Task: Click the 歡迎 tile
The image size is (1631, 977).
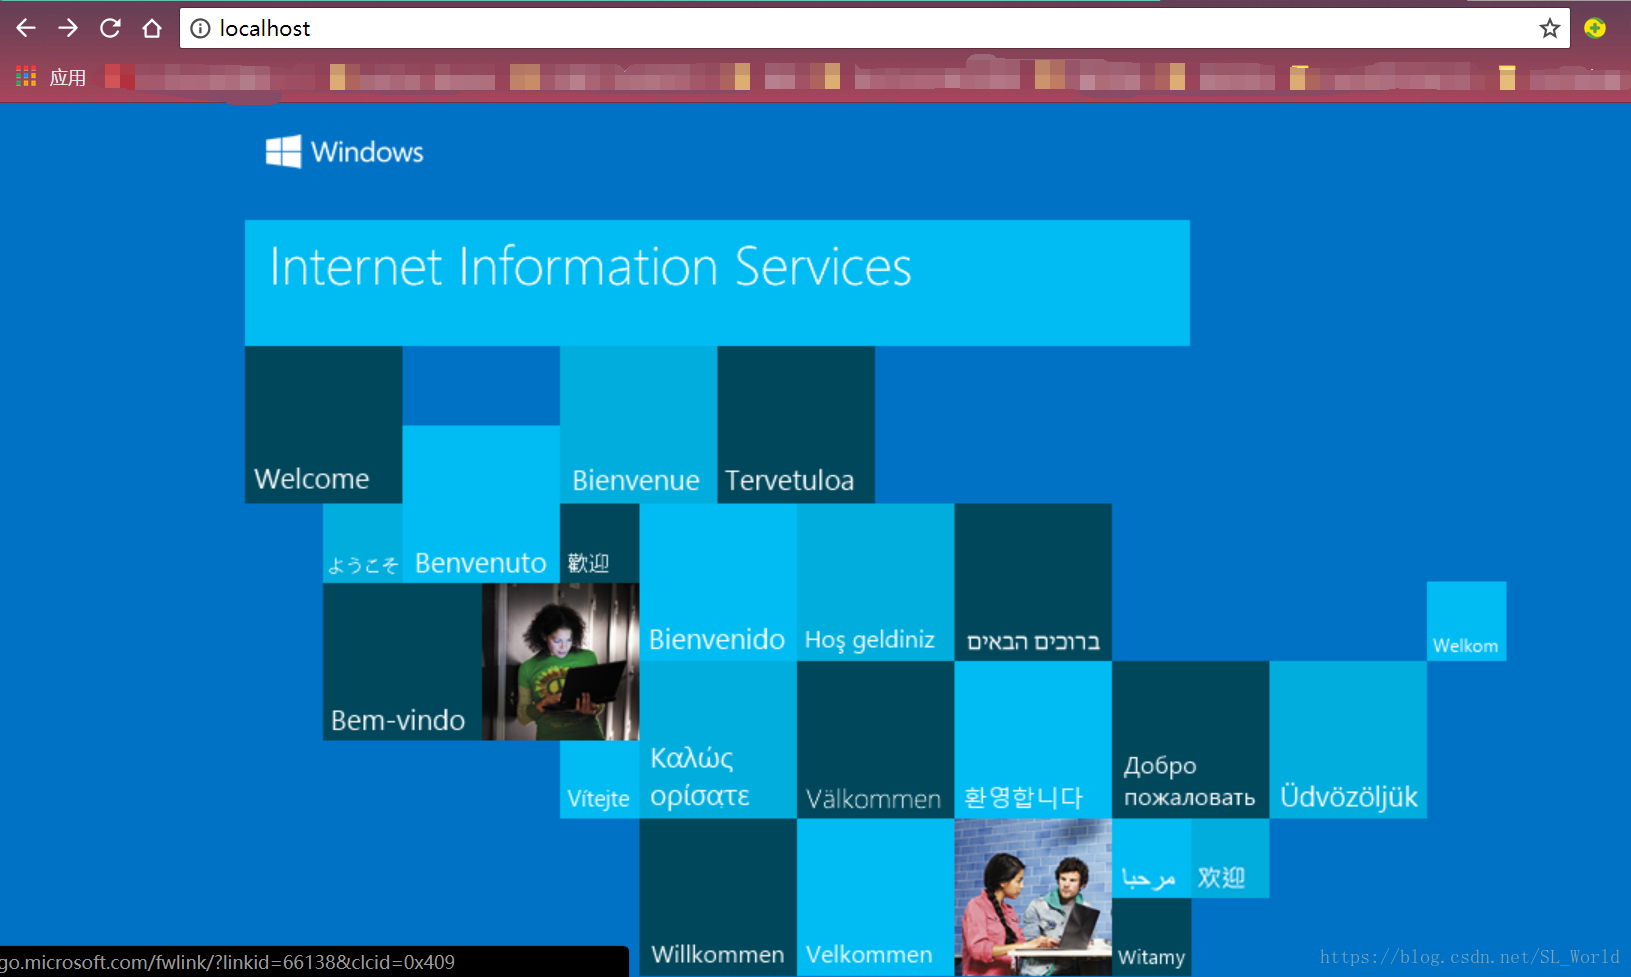Action: [599, 543]
